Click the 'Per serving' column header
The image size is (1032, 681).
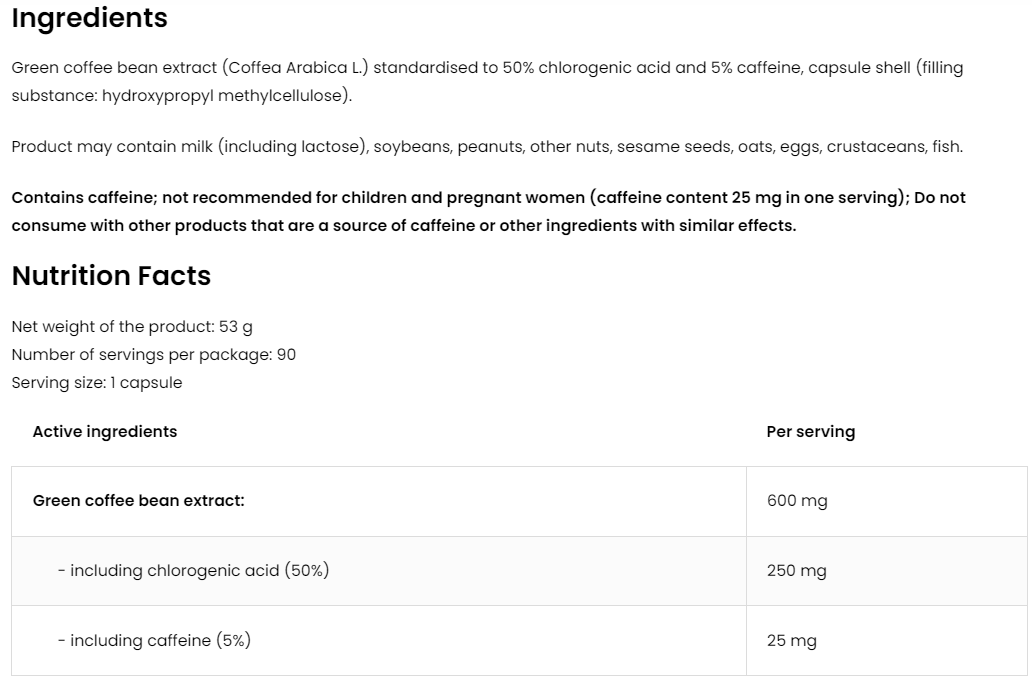pyautogui.click(x=811, y=432)
